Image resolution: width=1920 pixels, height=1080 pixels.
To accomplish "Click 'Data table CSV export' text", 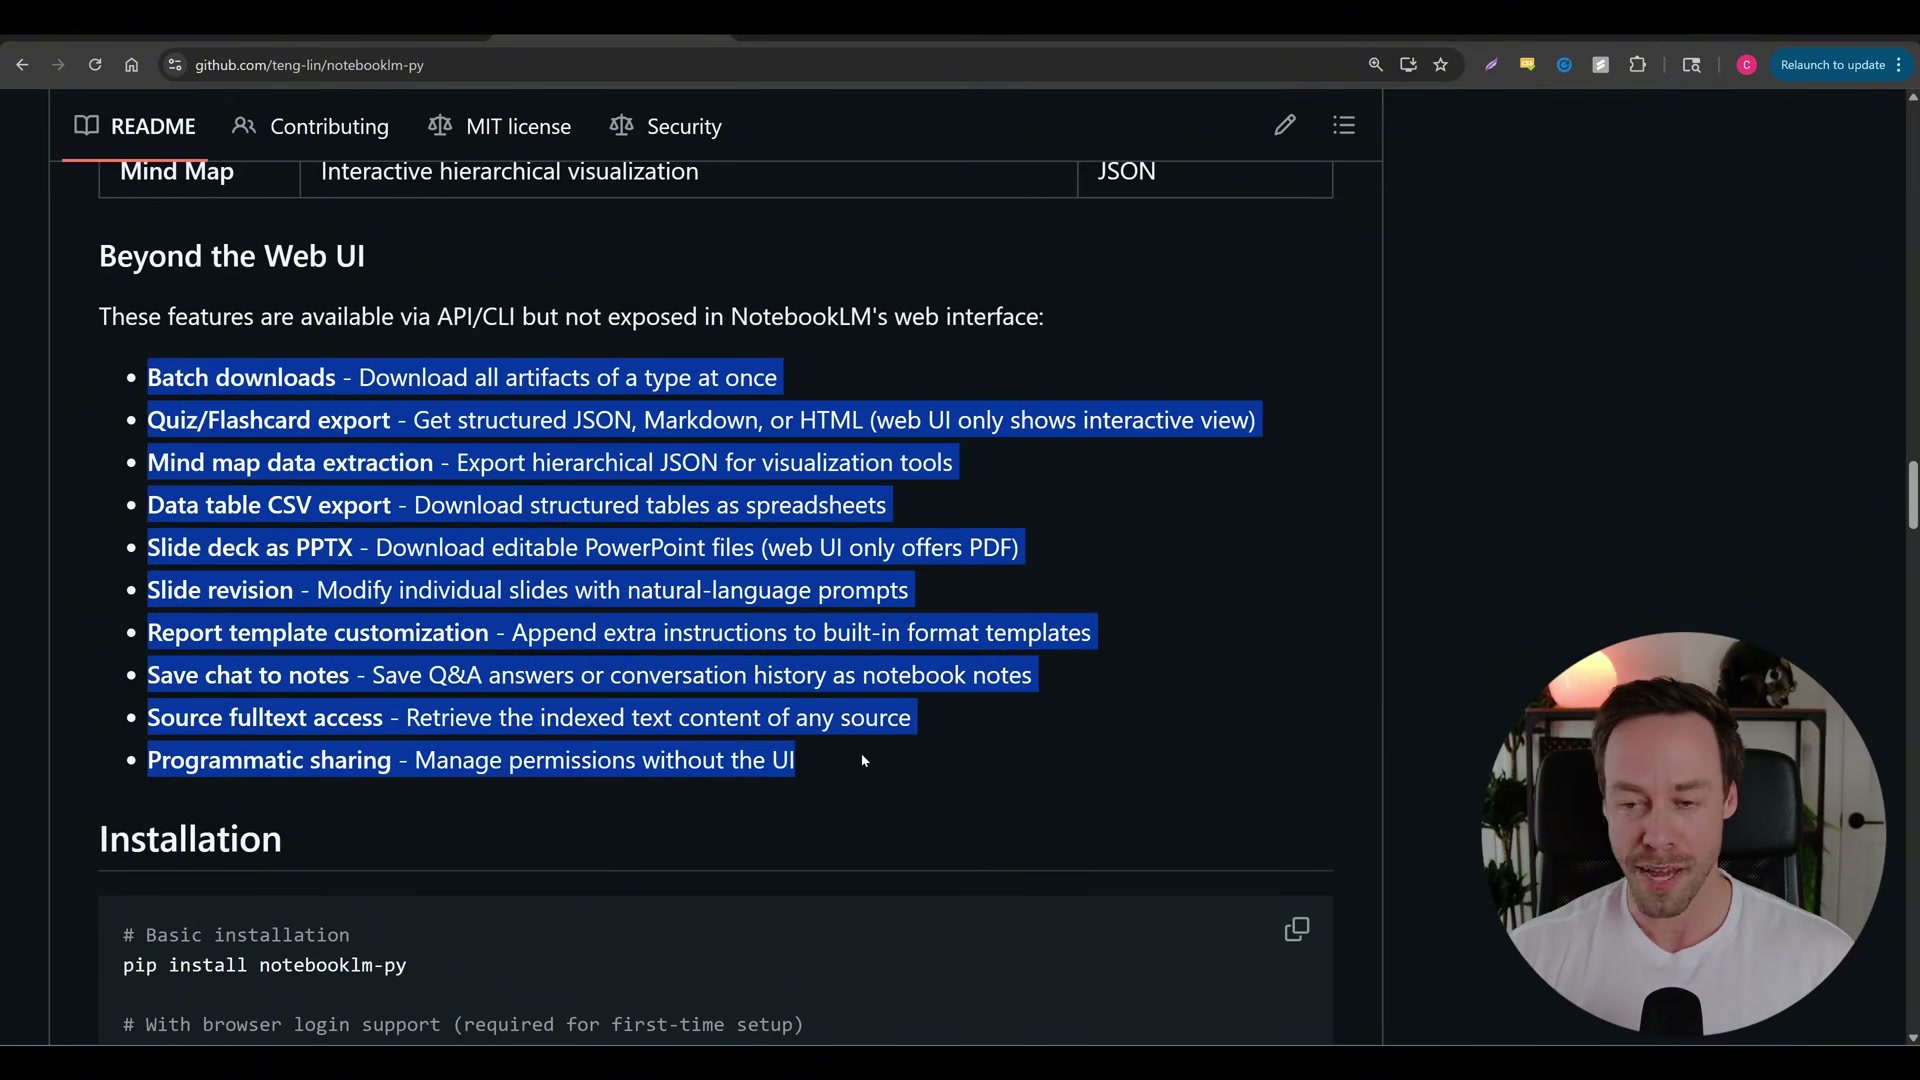I will pos(269,505).
